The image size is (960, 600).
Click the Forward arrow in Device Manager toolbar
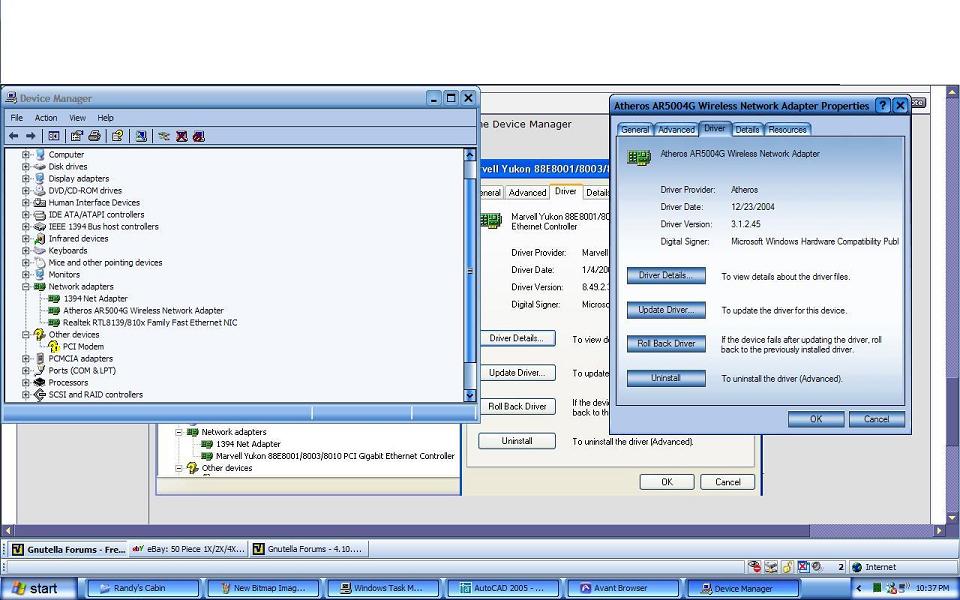[31, 136]
